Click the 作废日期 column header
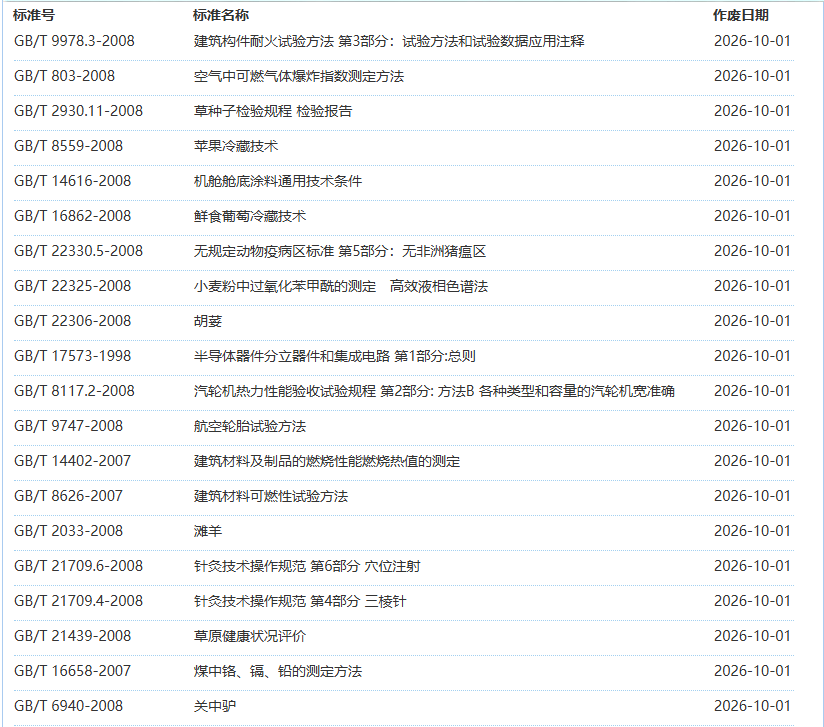This screenshot has width=824, height=727. coord(740,15)
